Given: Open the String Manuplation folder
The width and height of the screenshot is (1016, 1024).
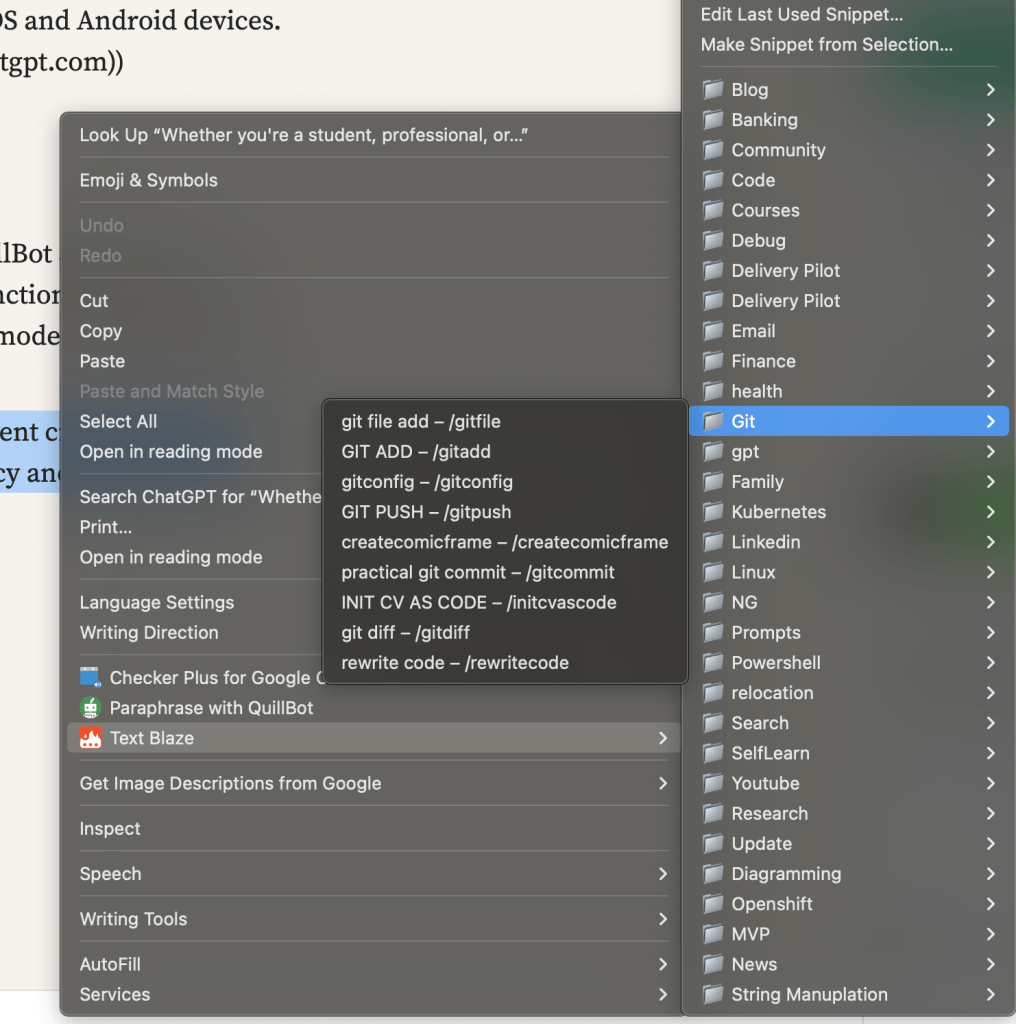Looking at the screenshot, I should tap(848, 995).
